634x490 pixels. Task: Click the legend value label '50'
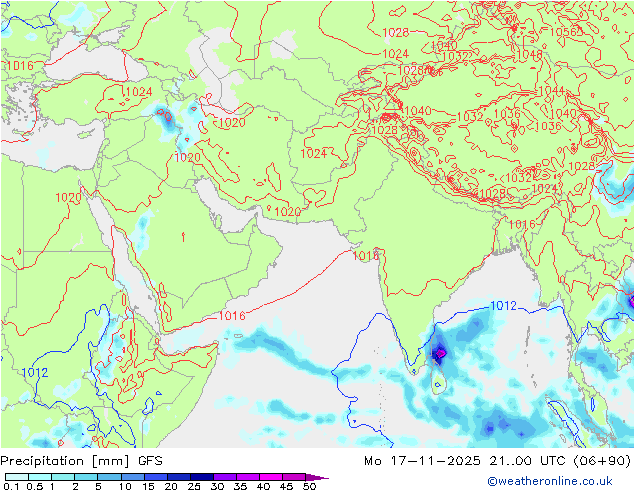pos(310,486)
